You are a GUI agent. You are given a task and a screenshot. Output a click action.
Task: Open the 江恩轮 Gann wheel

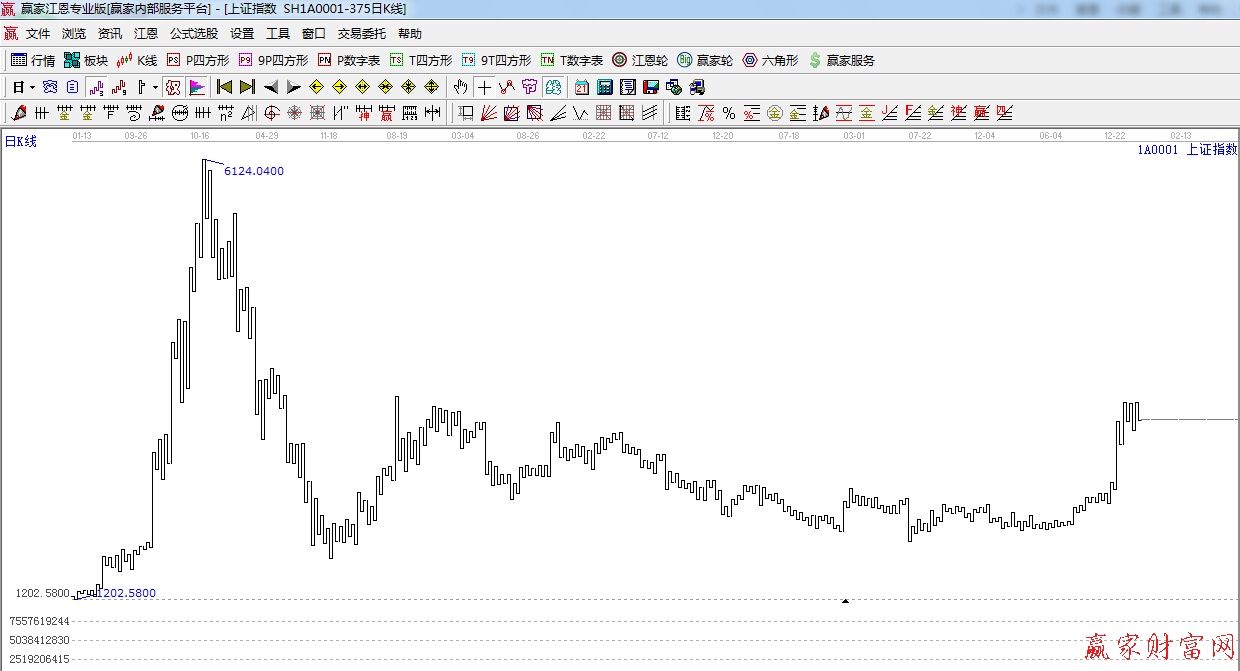640,60
